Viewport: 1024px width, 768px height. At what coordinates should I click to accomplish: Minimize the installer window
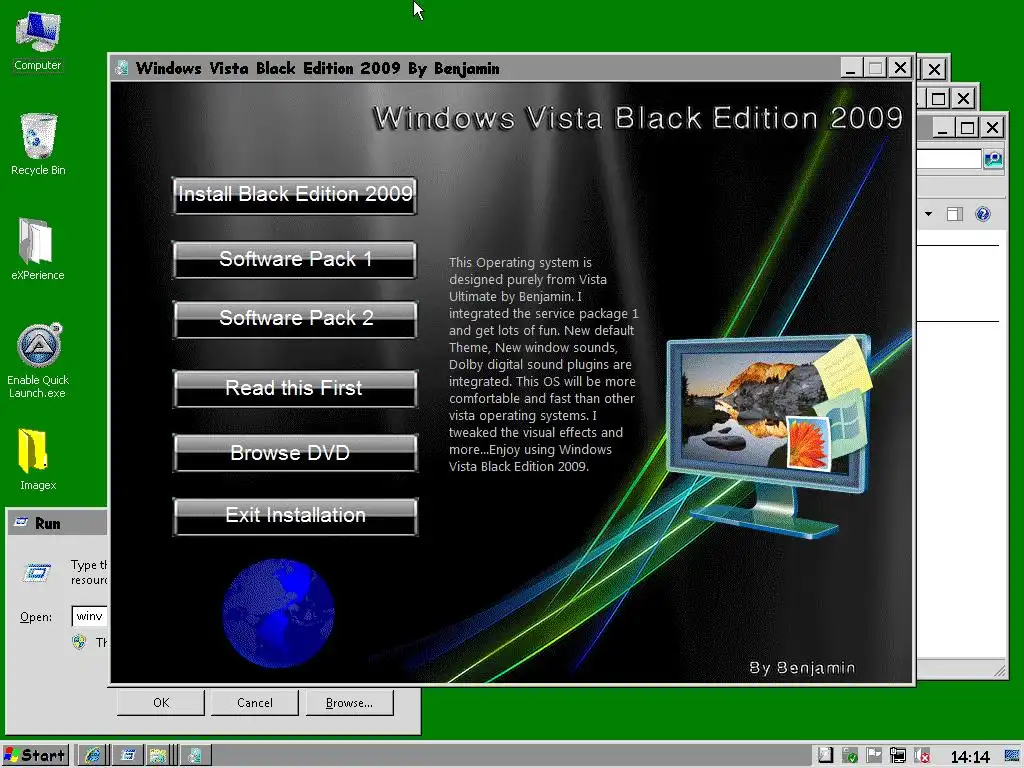click(x=850, y=68)
